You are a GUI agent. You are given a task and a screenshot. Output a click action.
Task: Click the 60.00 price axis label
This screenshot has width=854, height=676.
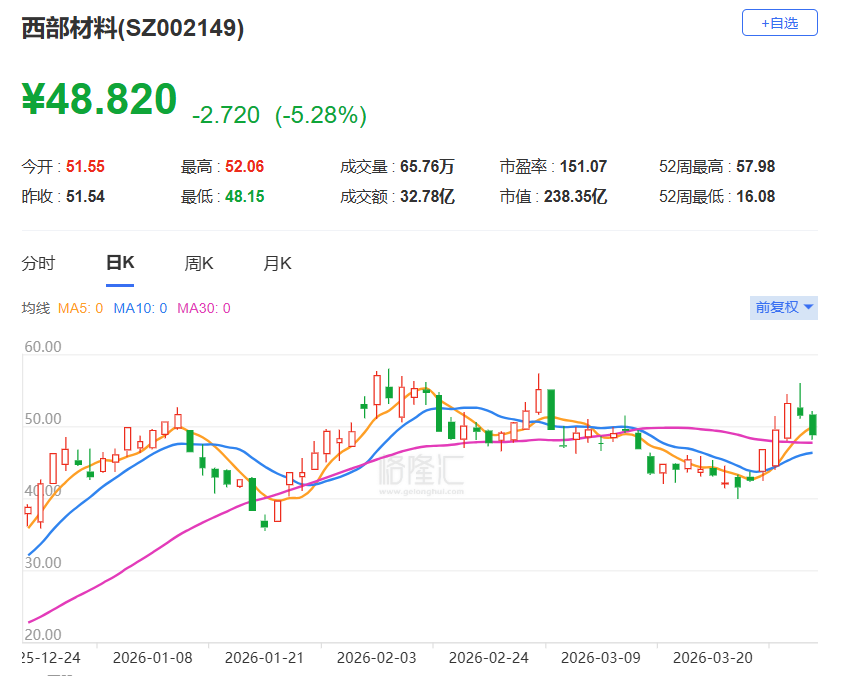43,348
